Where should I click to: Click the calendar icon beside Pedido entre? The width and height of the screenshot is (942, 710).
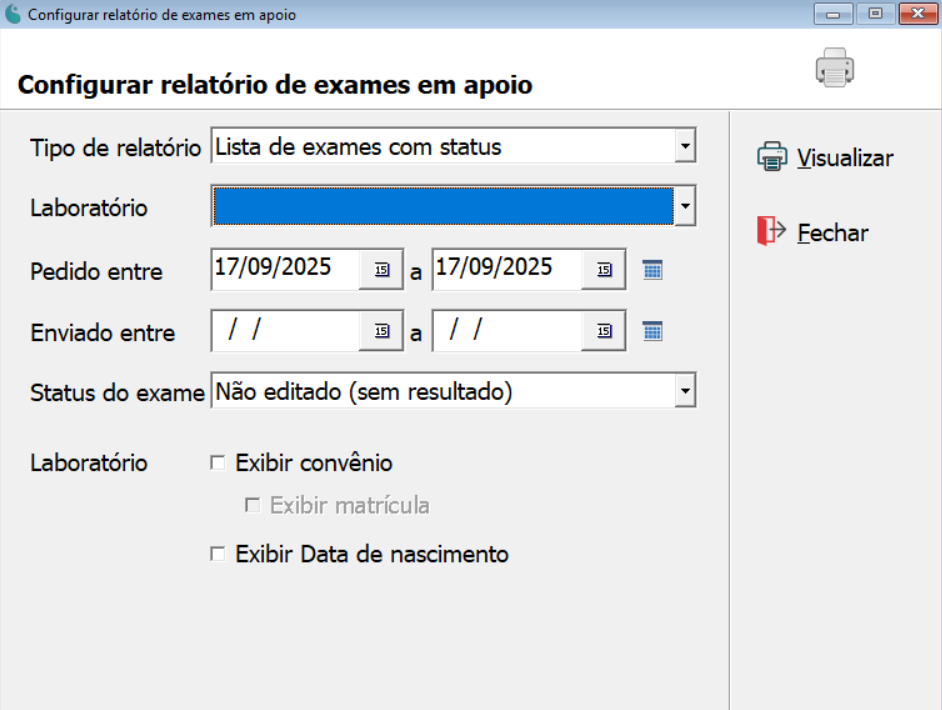tap(651, 268)
